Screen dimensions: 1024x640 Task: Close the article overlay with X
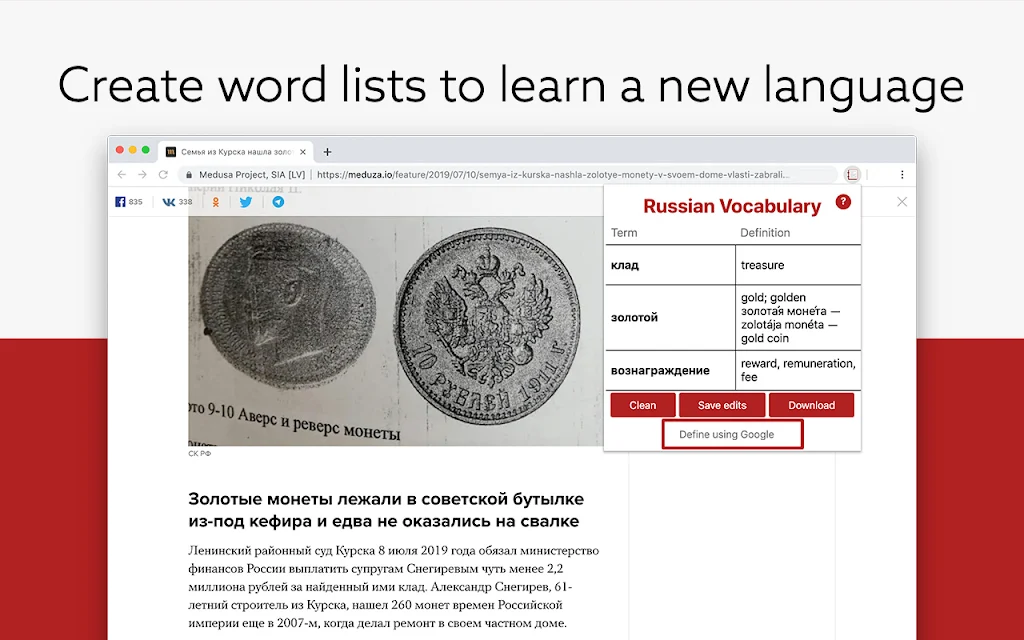[x=902, y=202]
